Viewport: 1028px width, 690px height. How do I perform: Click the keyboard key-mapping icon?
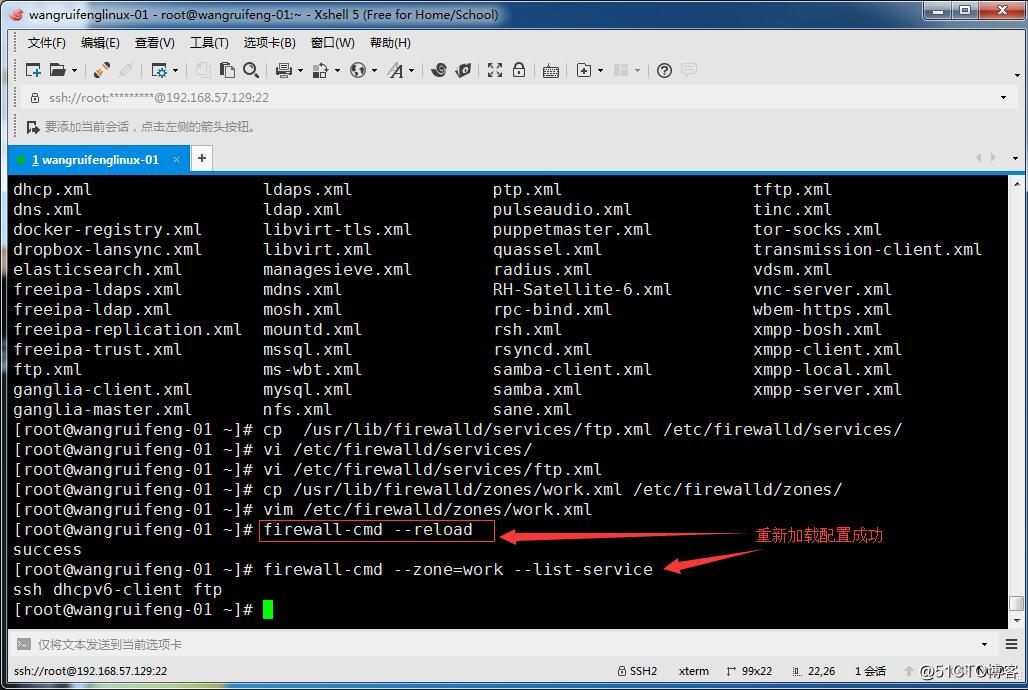coord(551,71)
